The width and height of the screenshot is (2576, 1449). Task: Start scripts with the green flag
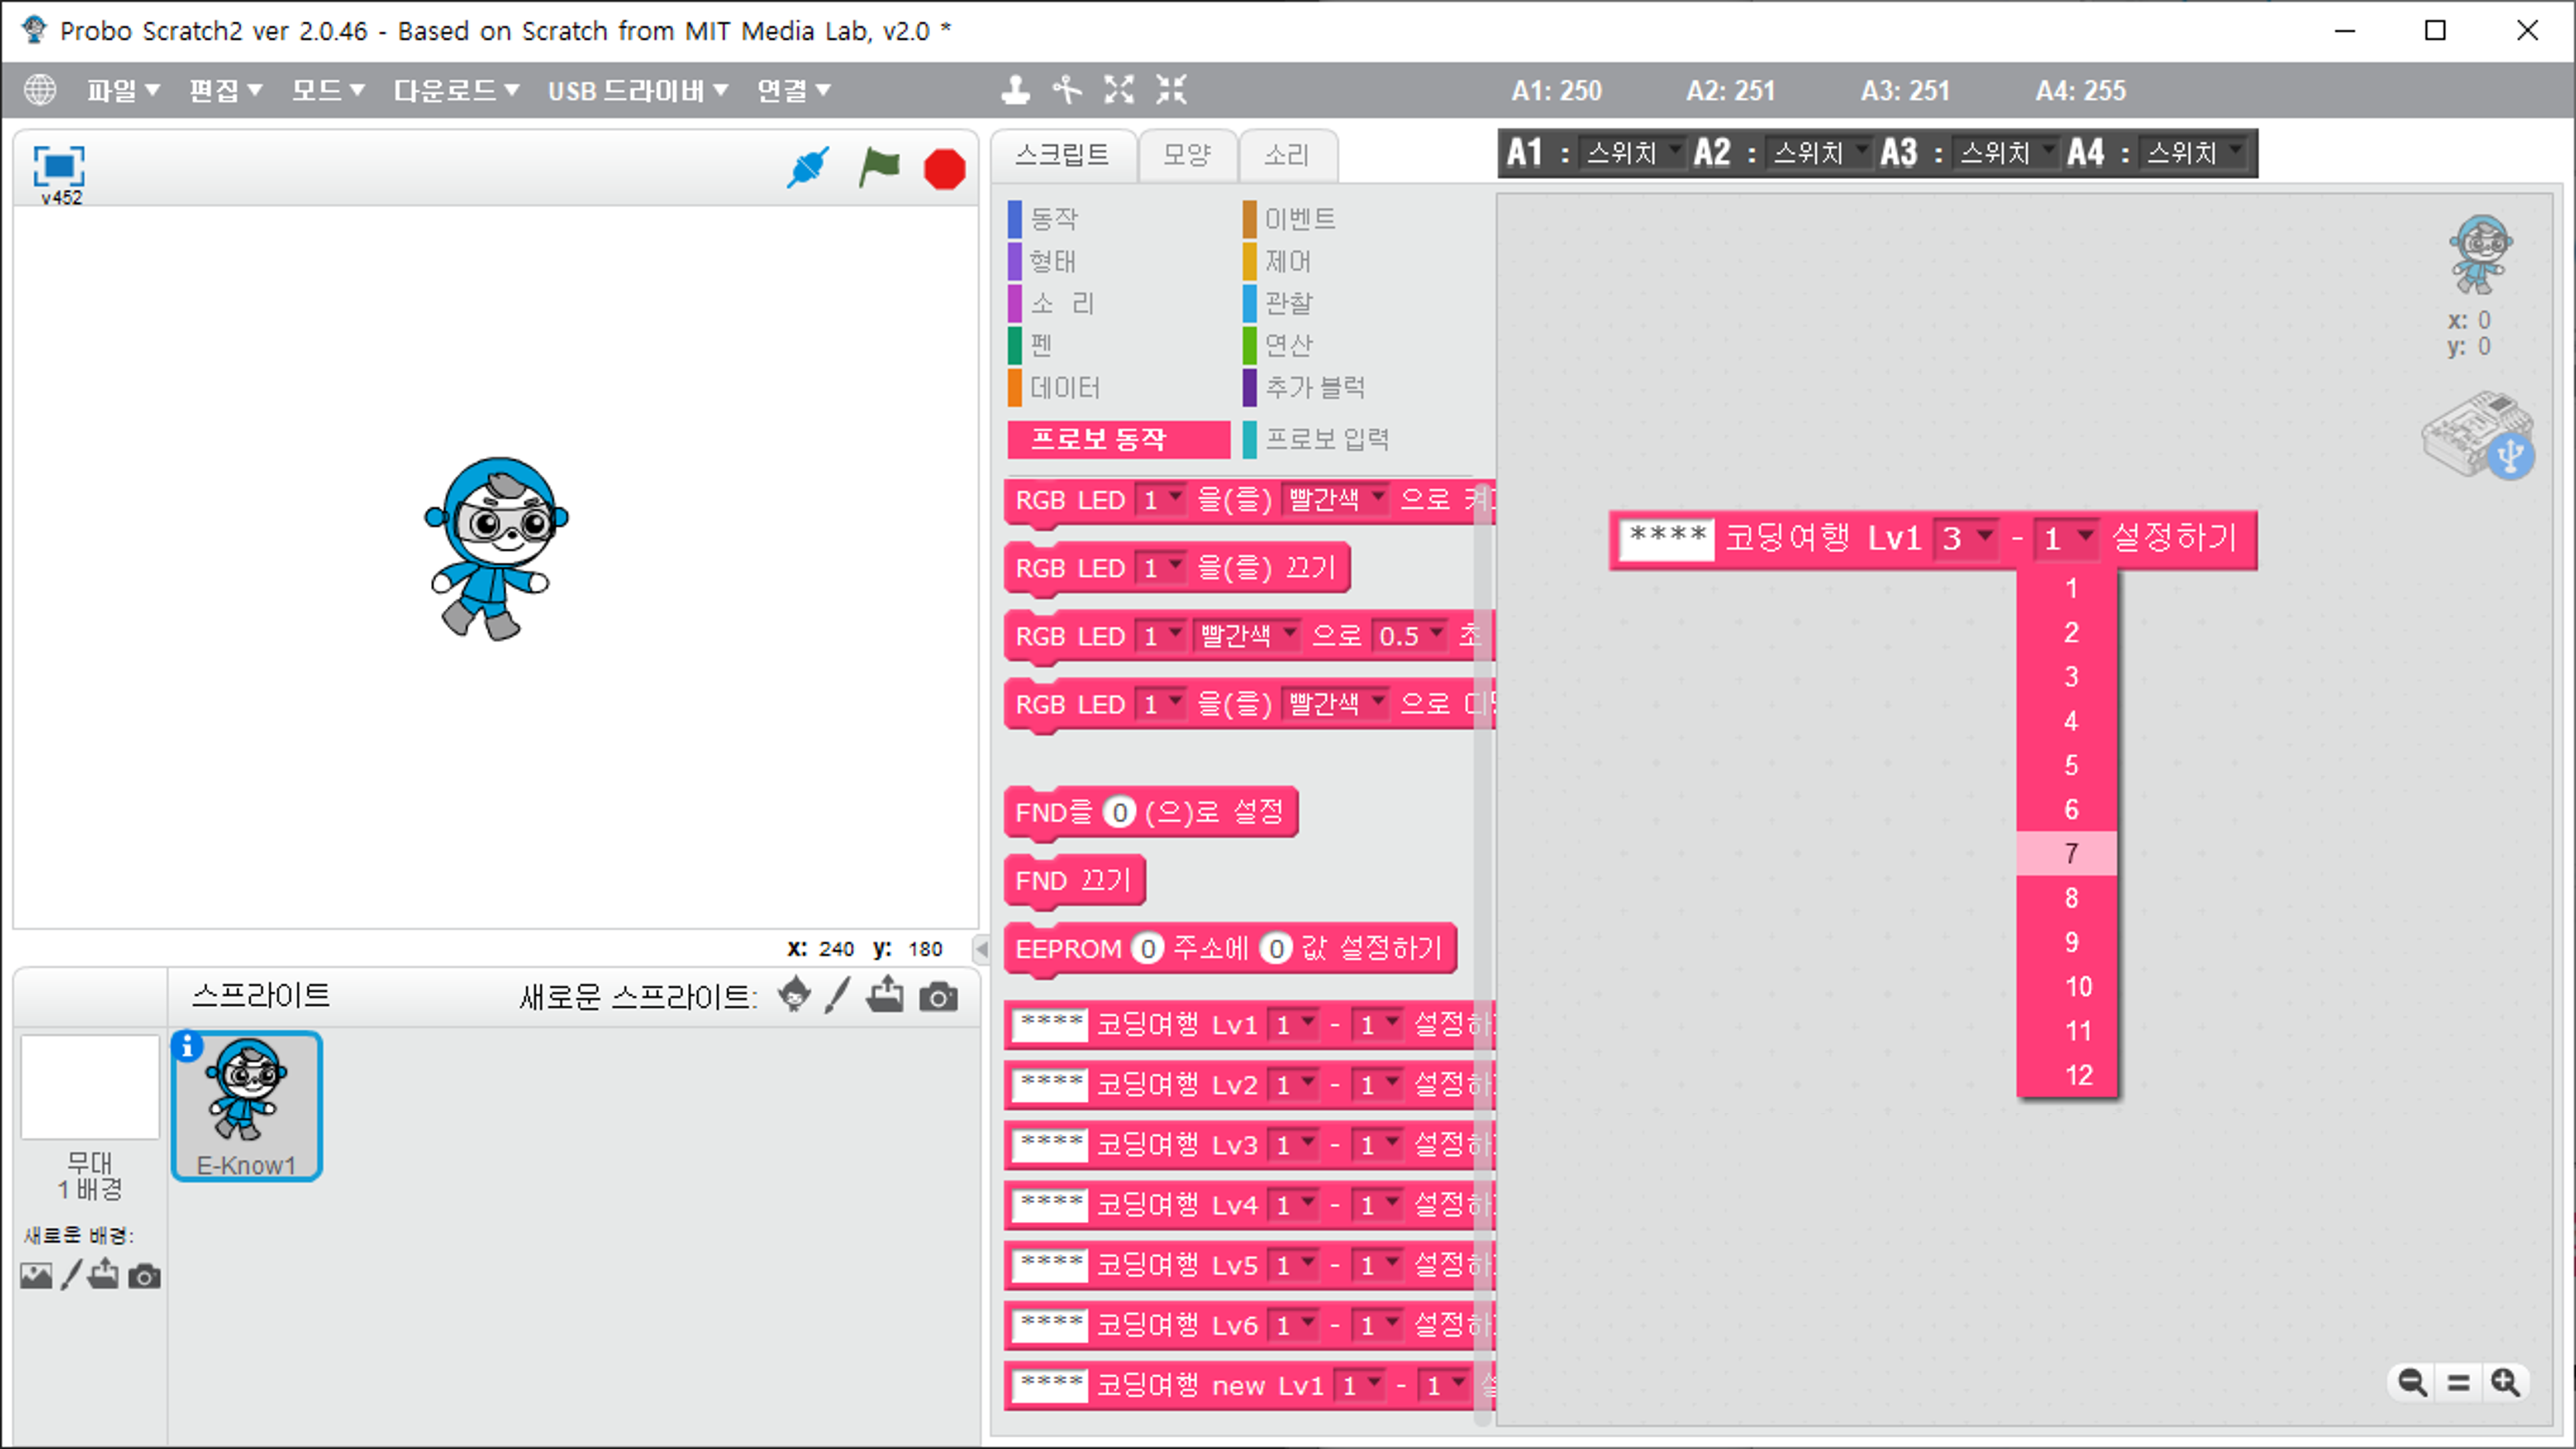[x=879, y=168]
